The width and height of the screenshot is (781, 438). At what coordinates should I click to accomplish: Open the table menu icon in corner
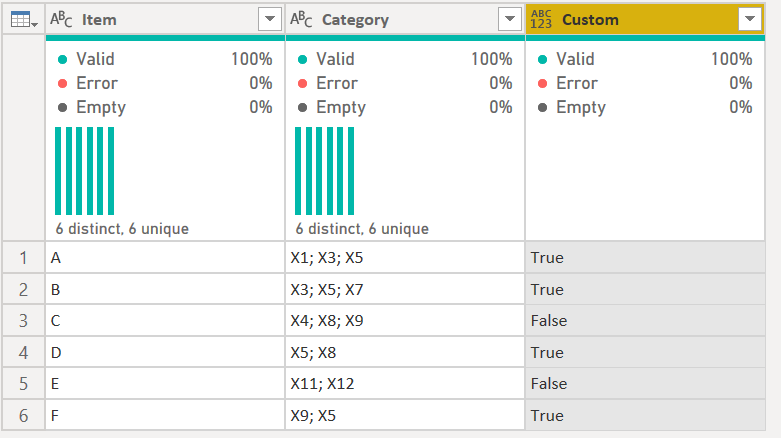[x=23, y=20]
